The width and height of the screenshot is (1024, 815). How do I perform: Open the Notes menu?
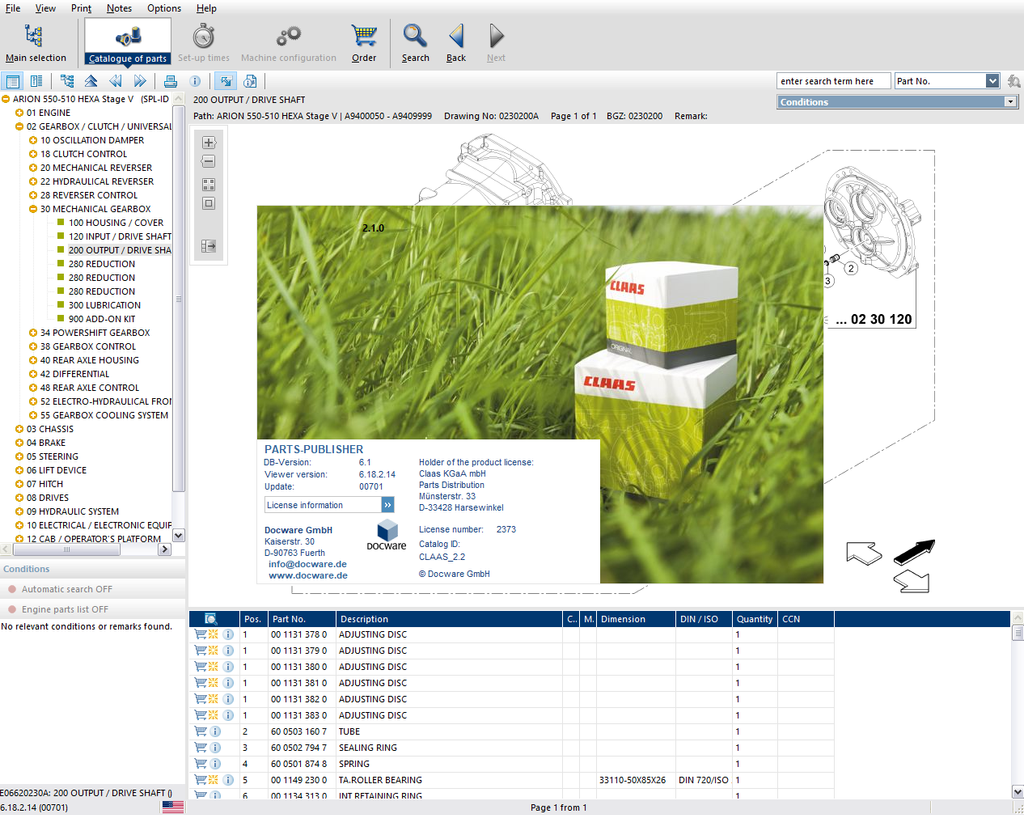119,8
